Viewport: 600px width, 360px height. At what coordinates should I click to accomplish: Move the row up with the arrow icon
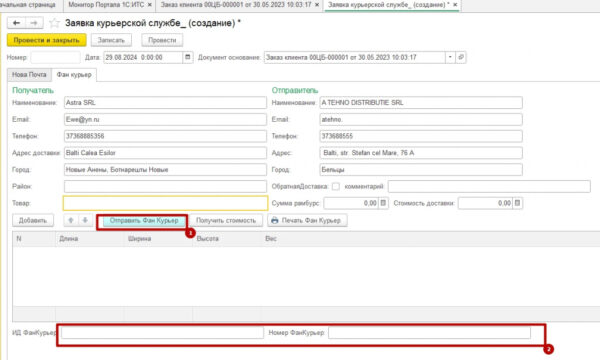pyautogui.click(x=71, y=220)
